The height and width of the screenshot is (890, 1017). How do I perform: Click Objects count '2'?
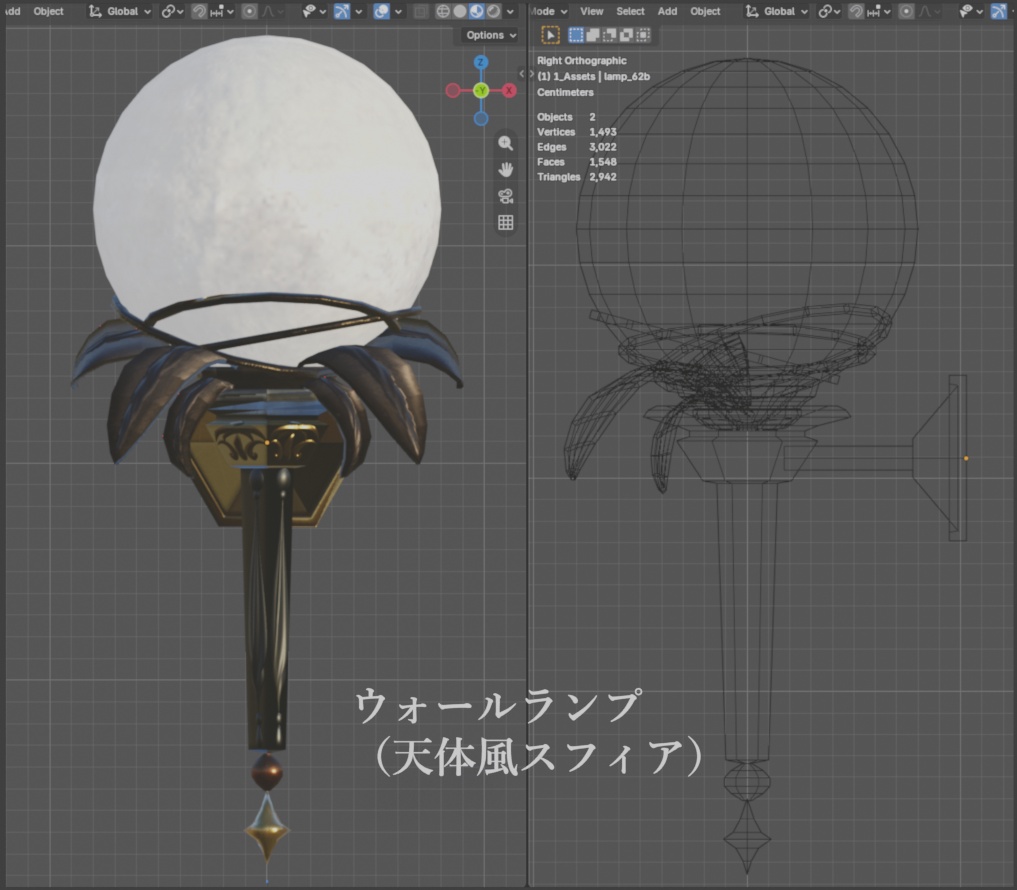[x=592, y=117]
